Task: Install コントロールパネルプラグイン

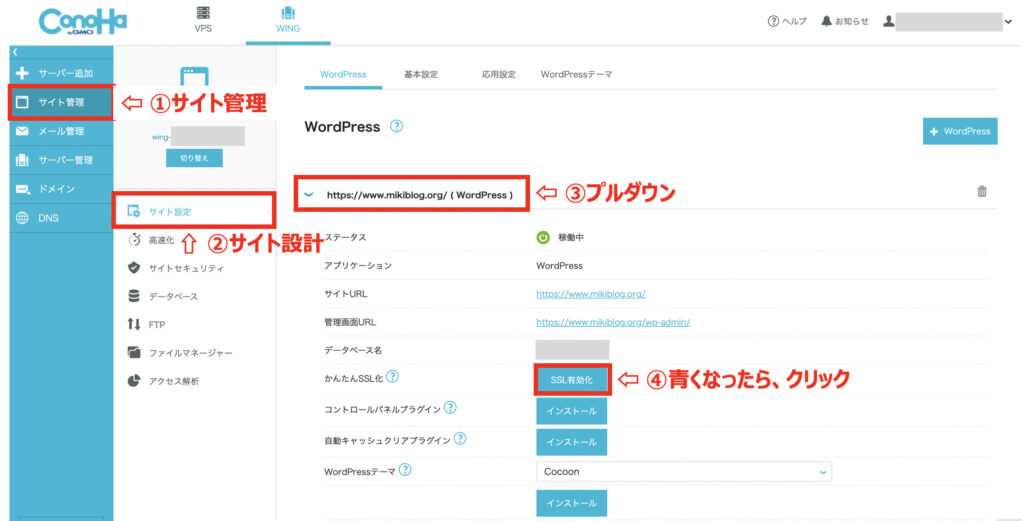Action: [571, 411]
